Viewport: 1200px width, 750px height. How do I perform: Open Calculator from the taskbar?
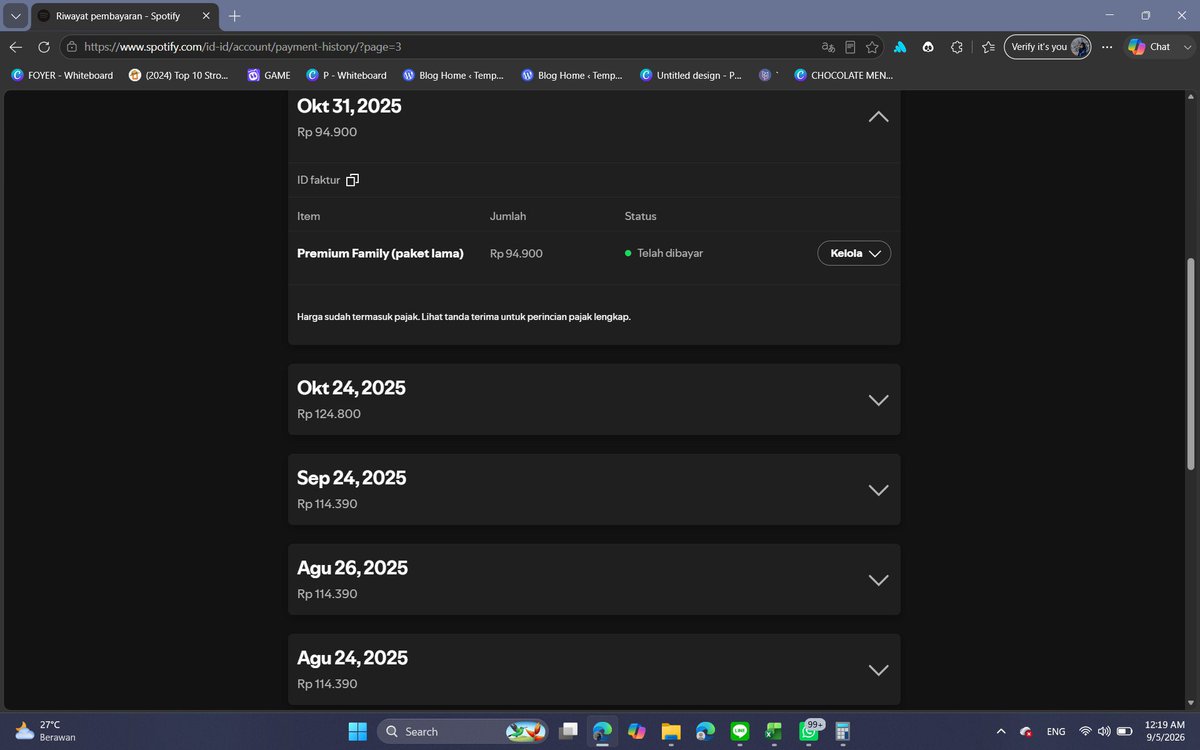[843, 731]
